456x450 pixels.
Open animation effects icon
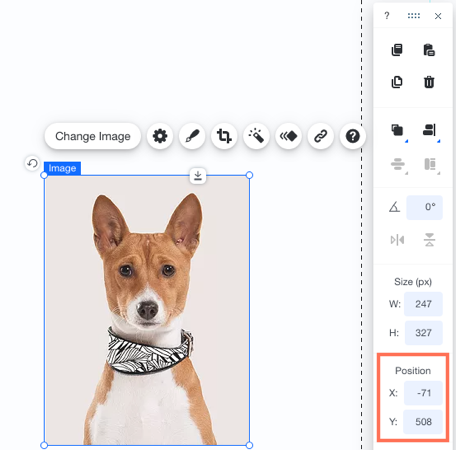(288, 136)
